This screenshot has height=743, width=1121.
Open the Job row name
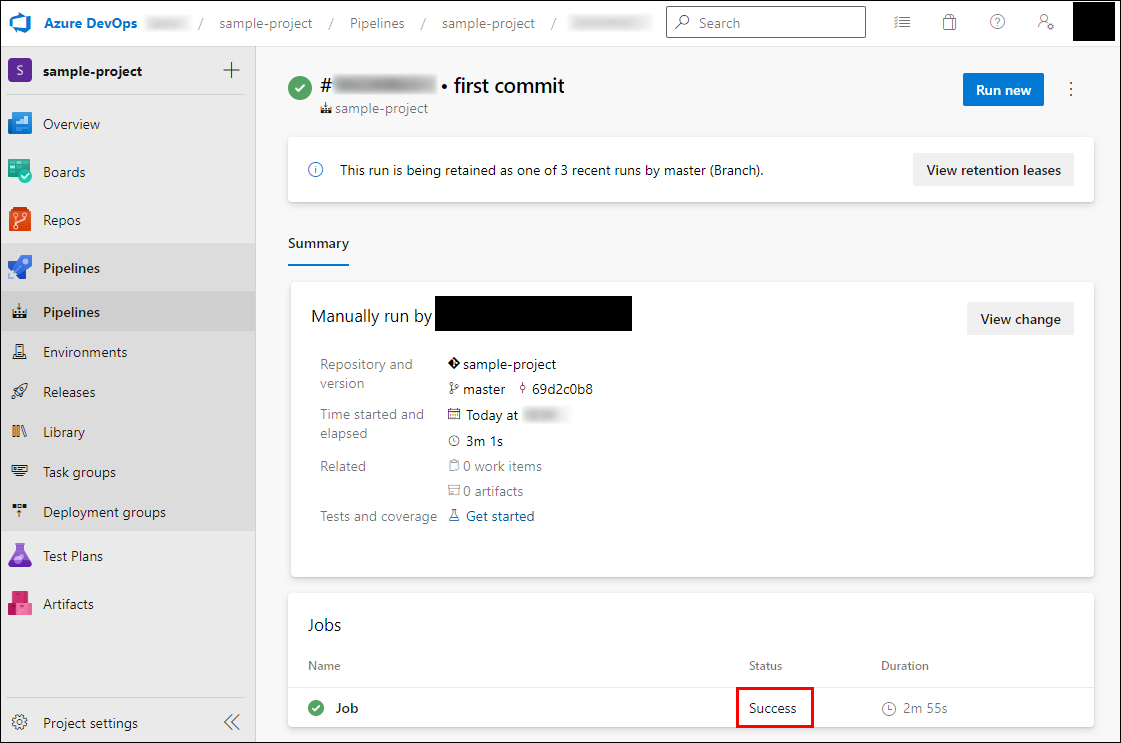[347, 708]
